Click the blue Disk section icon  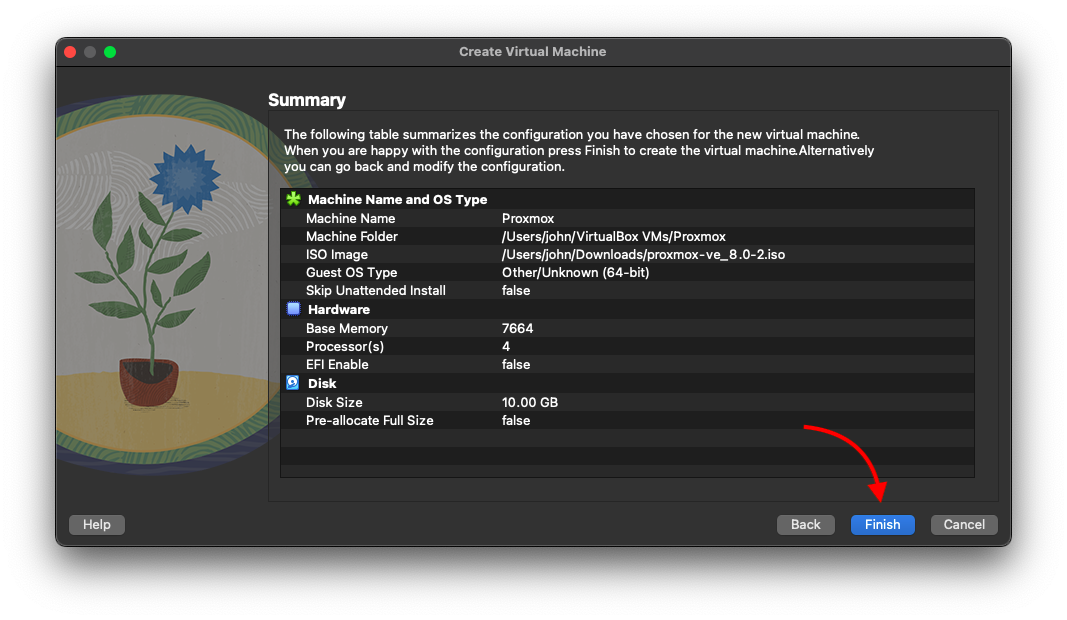pyautogui.click(x=293, y=382)
